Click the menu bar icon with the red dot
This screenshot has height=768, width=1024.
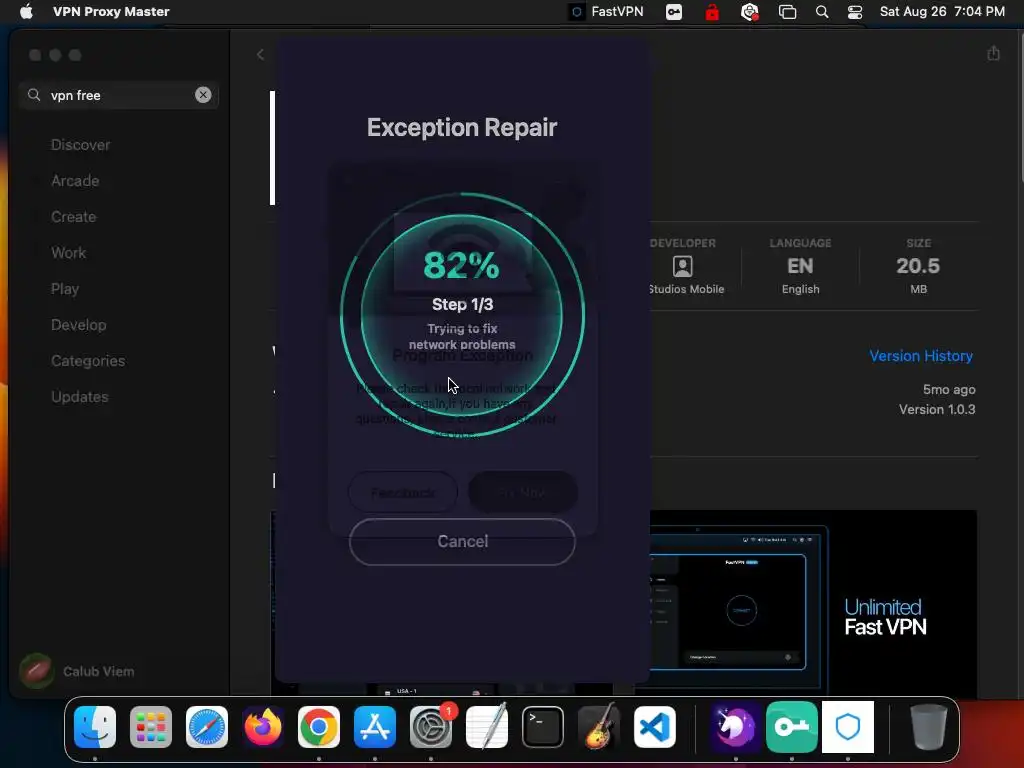750,12
